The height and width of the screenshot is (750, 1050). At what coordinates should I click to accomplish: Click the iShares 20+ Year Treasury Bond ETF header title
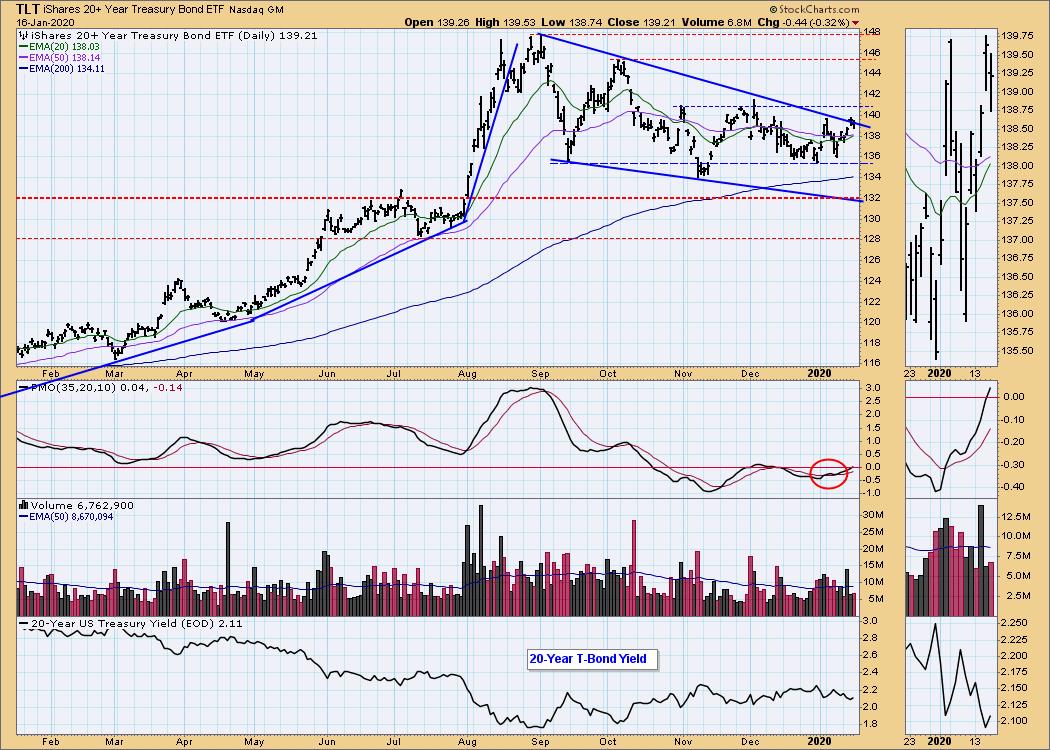[134, 10]
